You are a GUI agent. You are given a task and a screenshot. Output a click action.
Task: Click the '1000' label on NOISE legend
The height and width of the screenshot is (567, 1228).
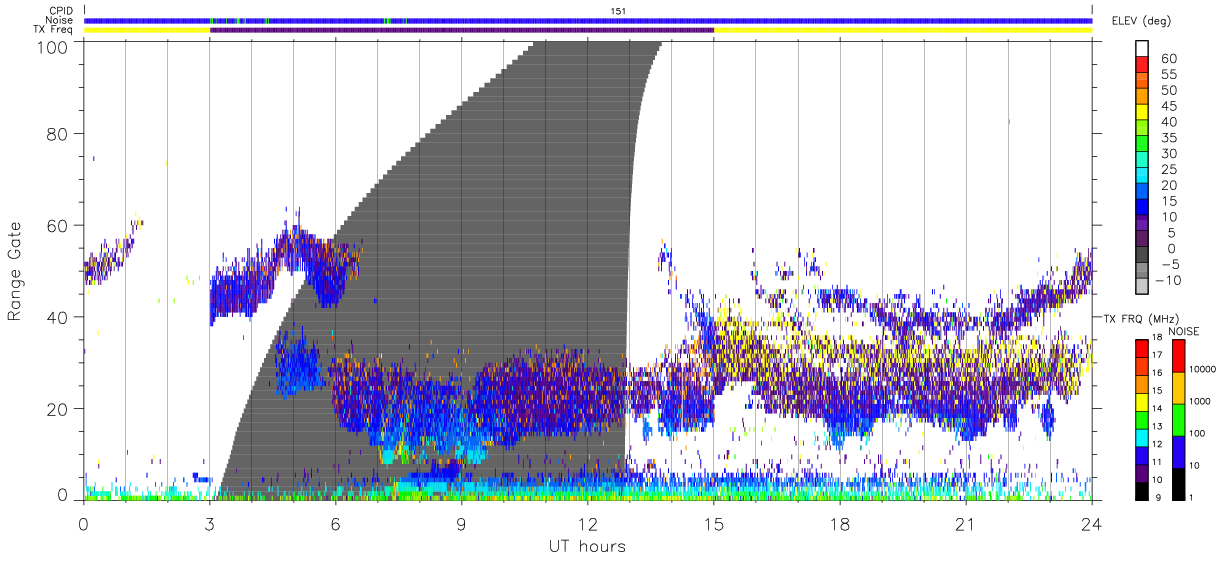point(1202,401)
